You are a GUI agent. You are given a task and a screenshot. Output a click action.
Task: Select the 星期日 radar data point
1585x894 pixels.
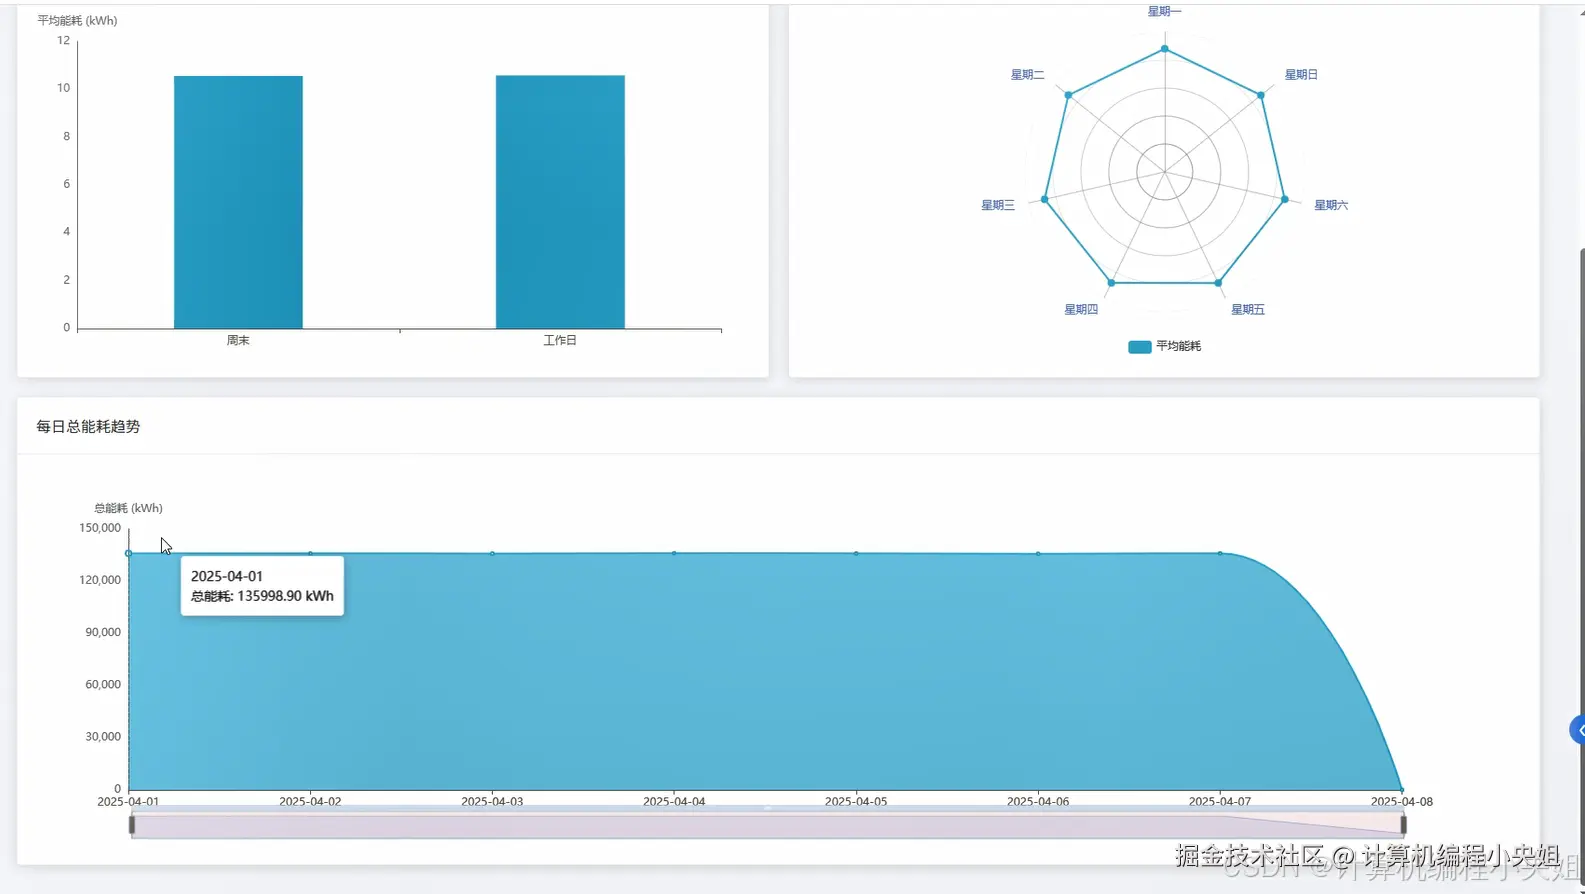1261,95
